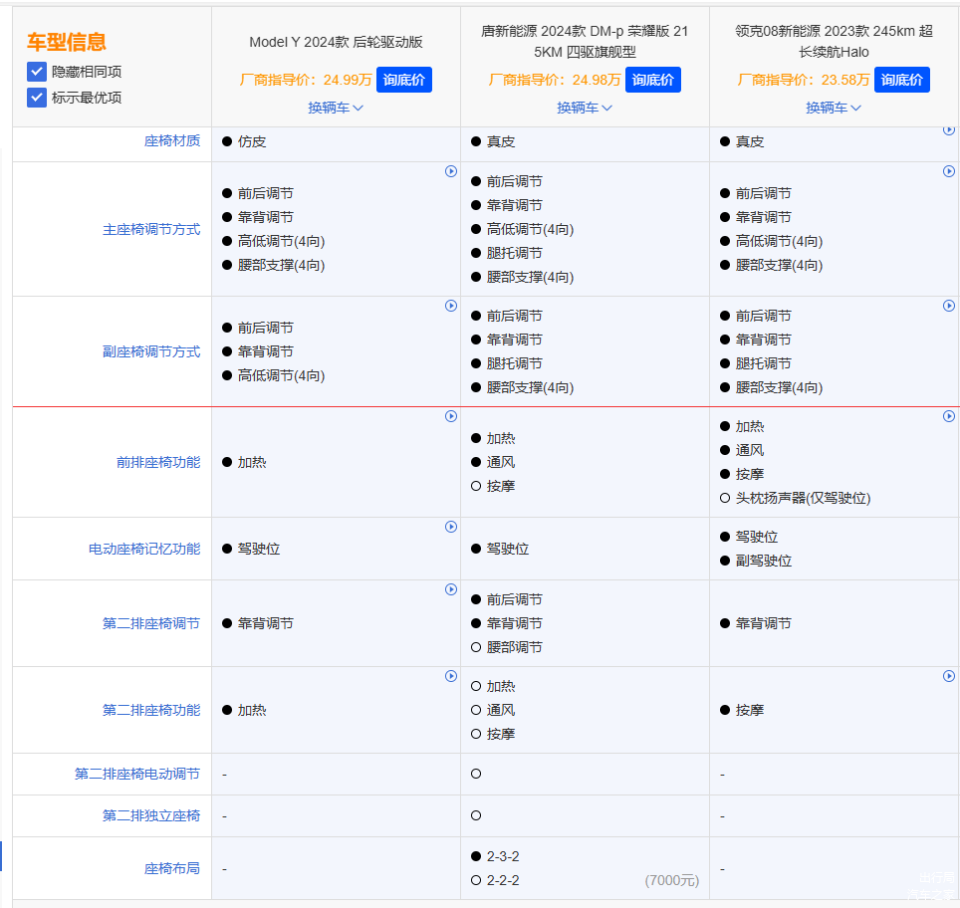Click play icon in 领克08 座椅材质 cell
This screenshot has height=908, width=960.
(949, 130)
